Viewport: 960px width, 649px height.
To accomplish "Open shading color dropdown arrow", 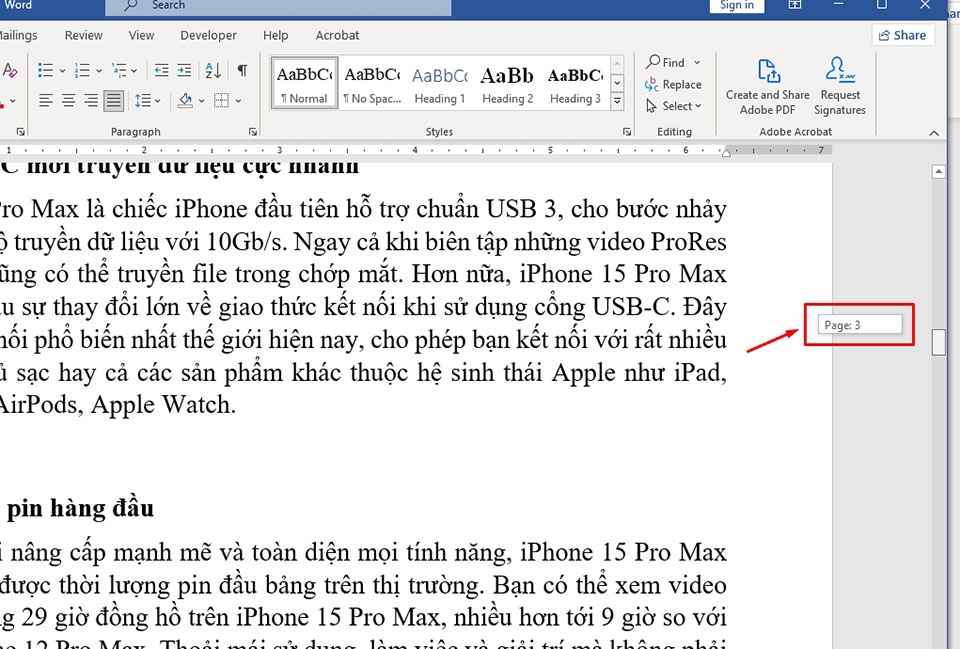I will pyautogui.click(x=201, y=101).
